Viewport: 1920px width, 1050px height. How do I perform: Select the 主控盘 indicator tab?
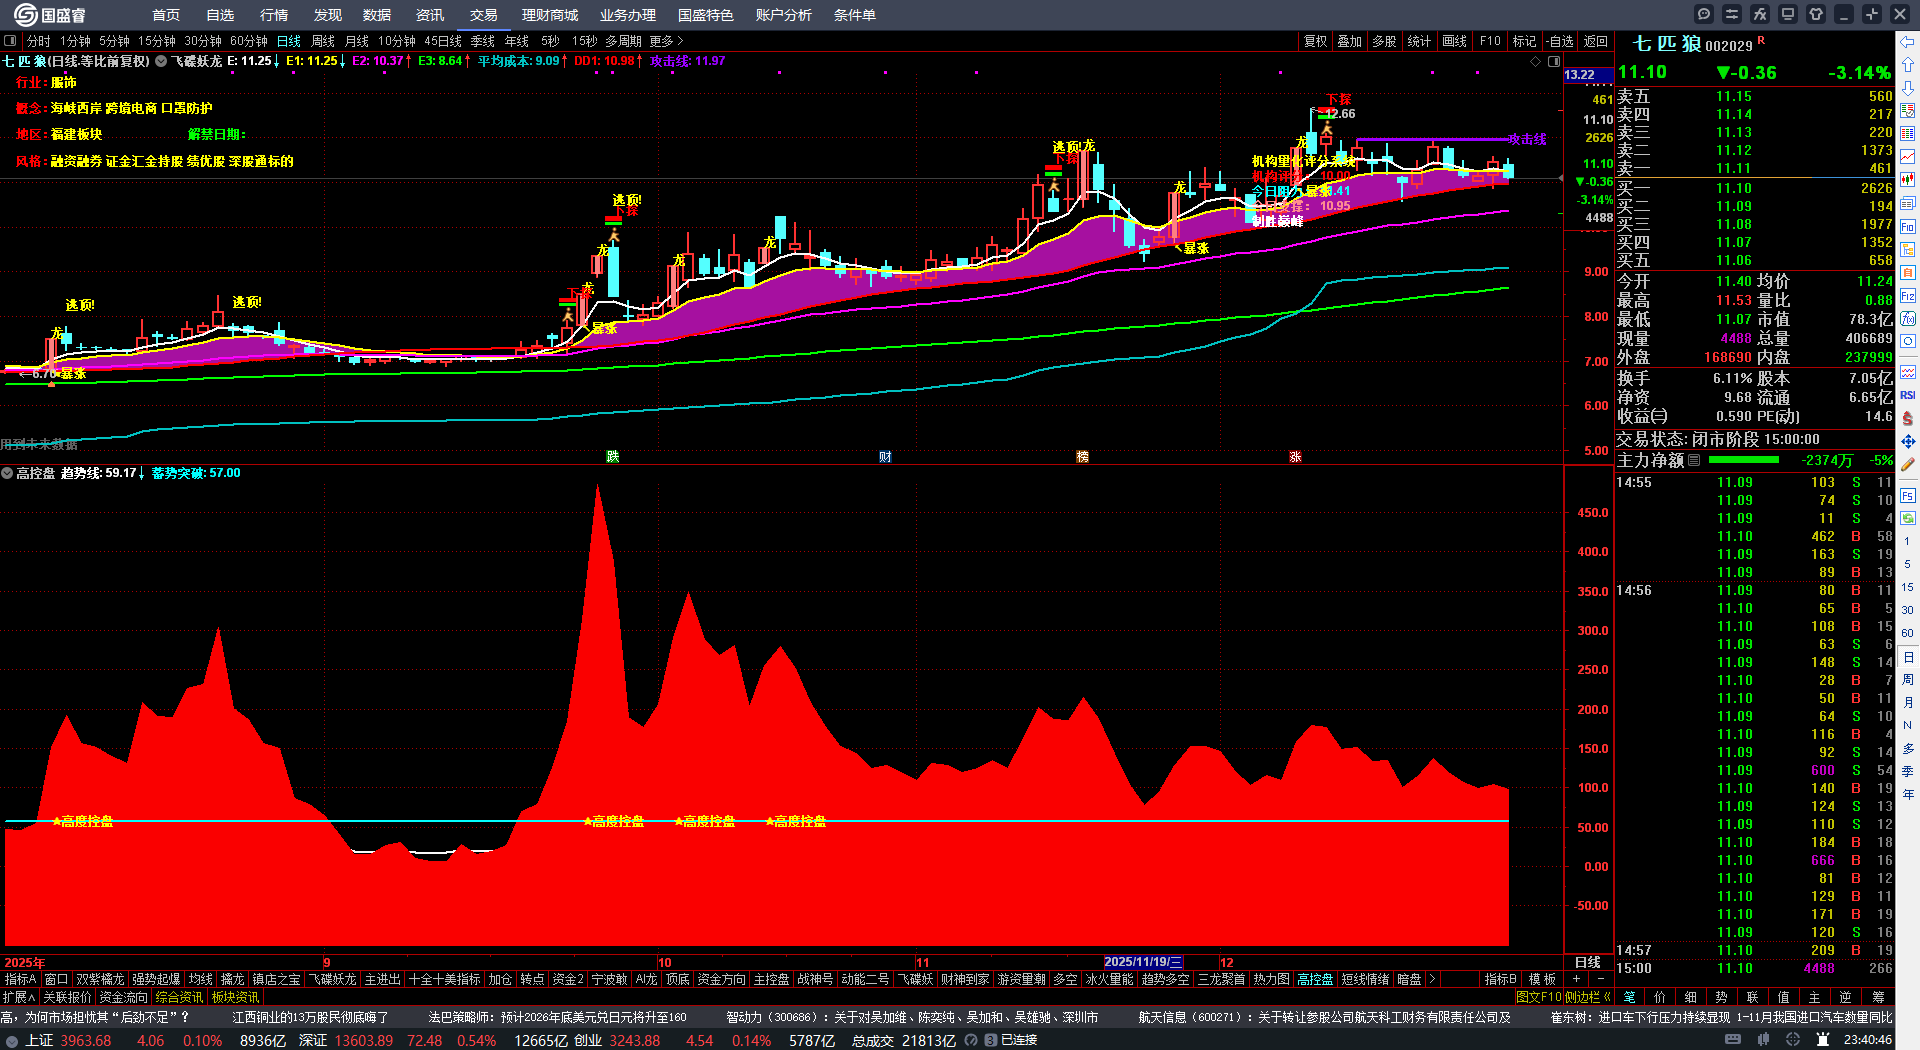point(771,979)
